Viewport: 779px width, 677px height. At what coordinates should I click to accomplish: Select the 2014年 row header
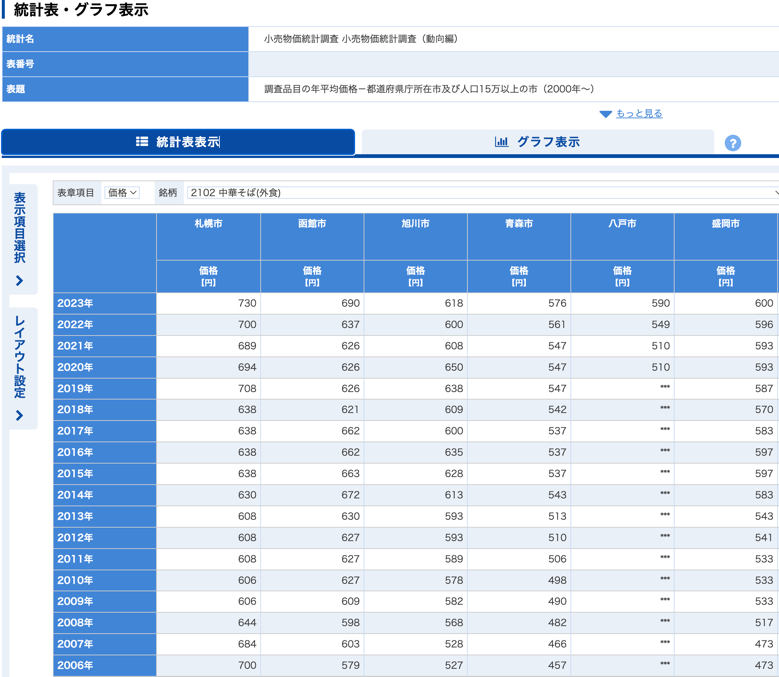tap(104, 495)
